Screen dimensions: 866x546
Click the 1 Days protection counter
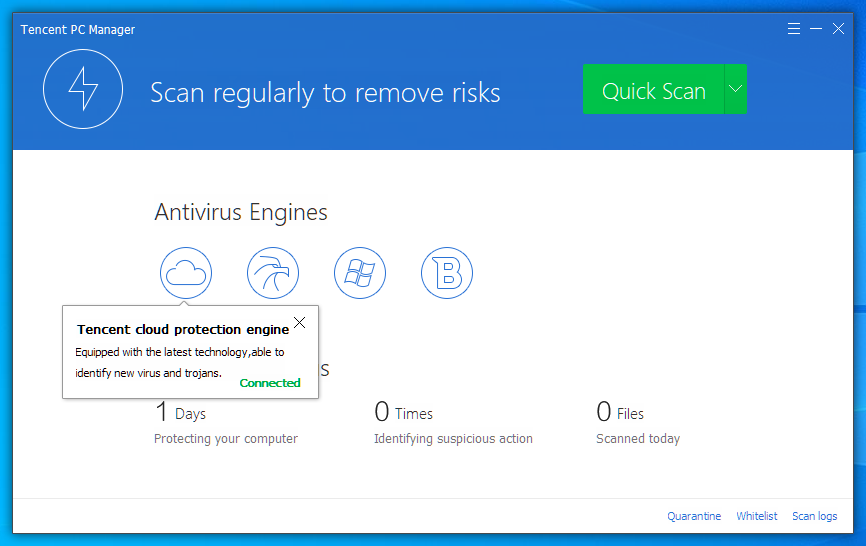[181, 412]
